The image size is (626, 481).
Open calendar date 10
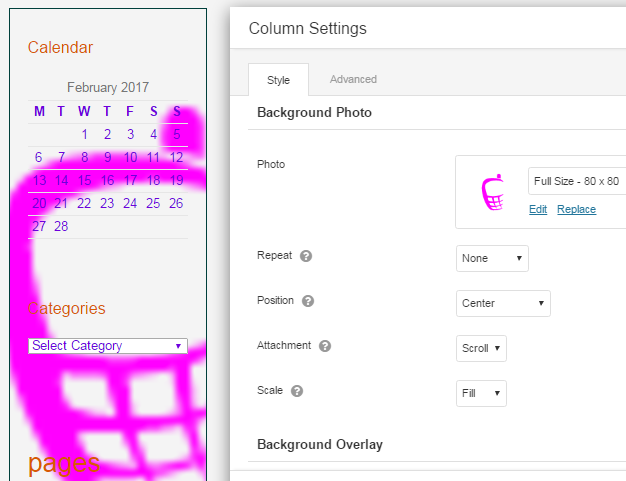130,158
